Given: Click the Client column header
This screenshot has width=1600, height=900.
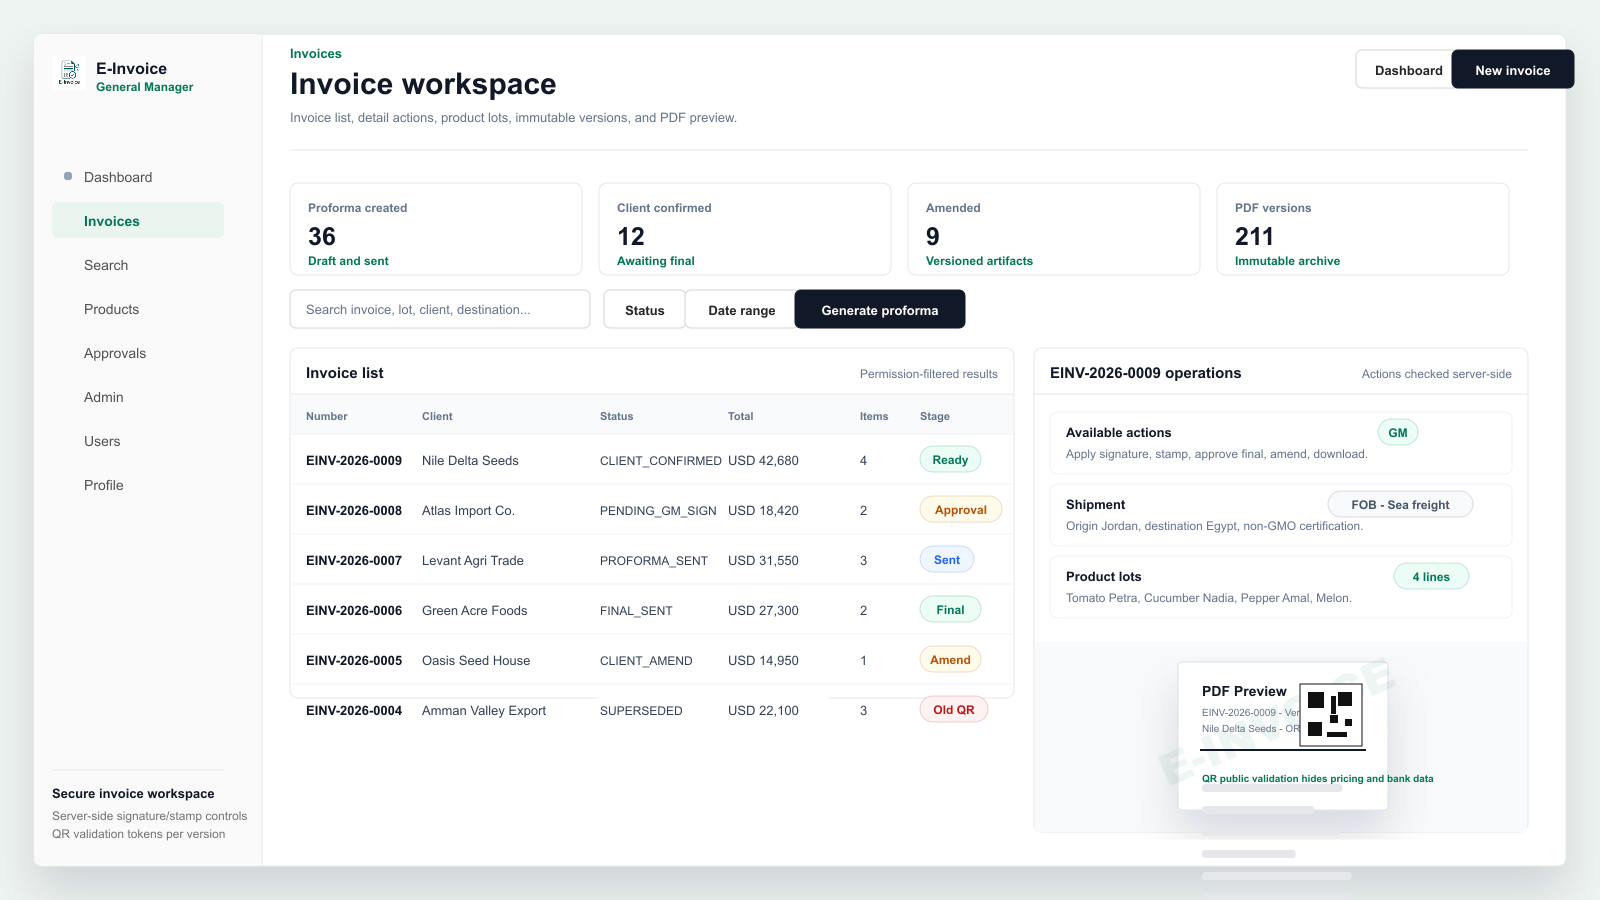Looking at the screenshot, I should pyautogui.click(x=437, y=416).
